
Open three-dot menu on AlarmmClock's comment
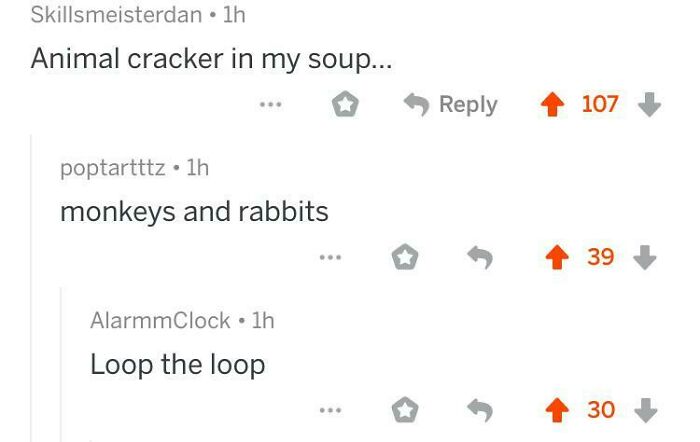330,410
